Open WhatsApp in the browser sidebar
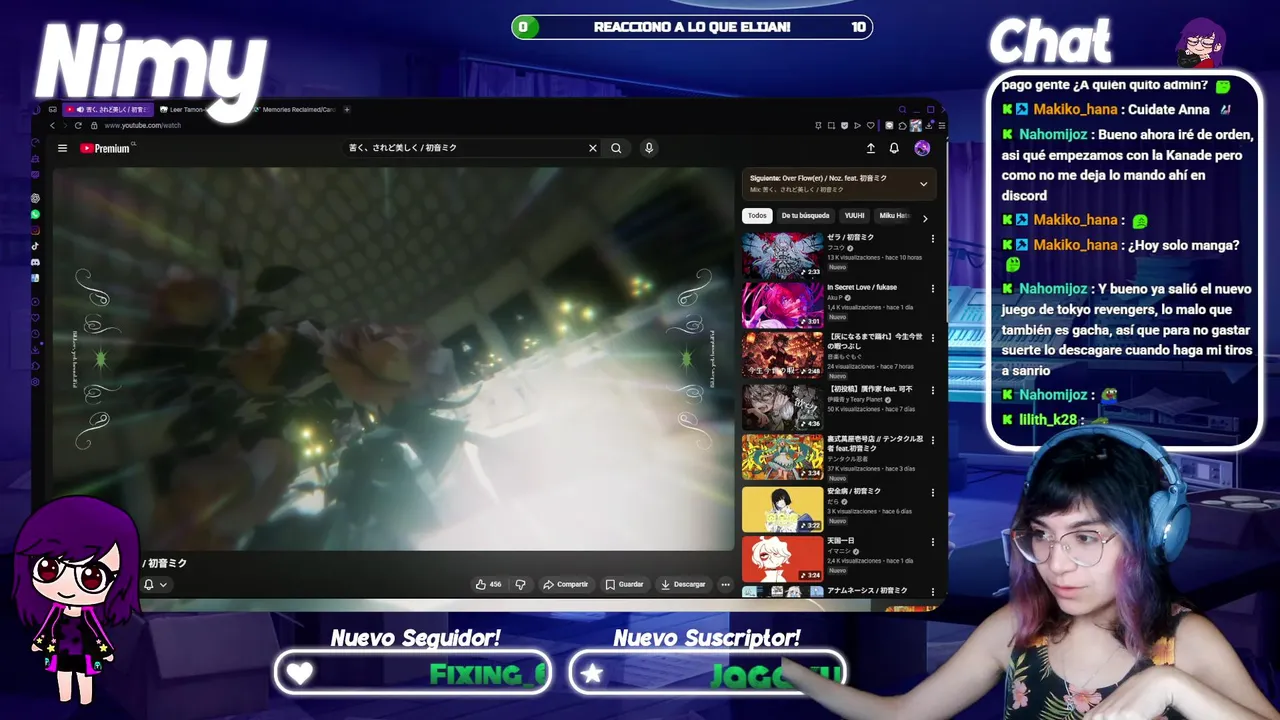Screen dimensions: 1280x720 pos(35,214)
